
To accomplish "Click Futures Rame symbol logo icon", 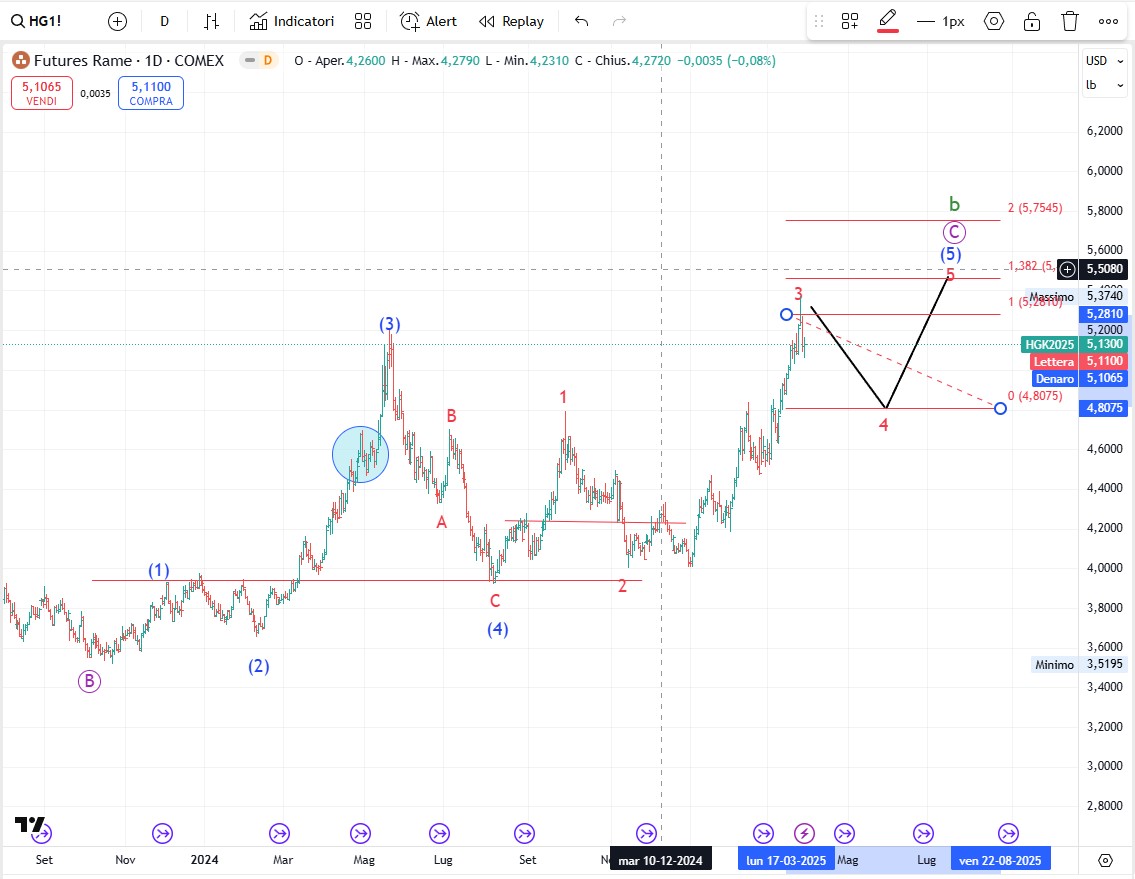I will click(x=21, y=61).
